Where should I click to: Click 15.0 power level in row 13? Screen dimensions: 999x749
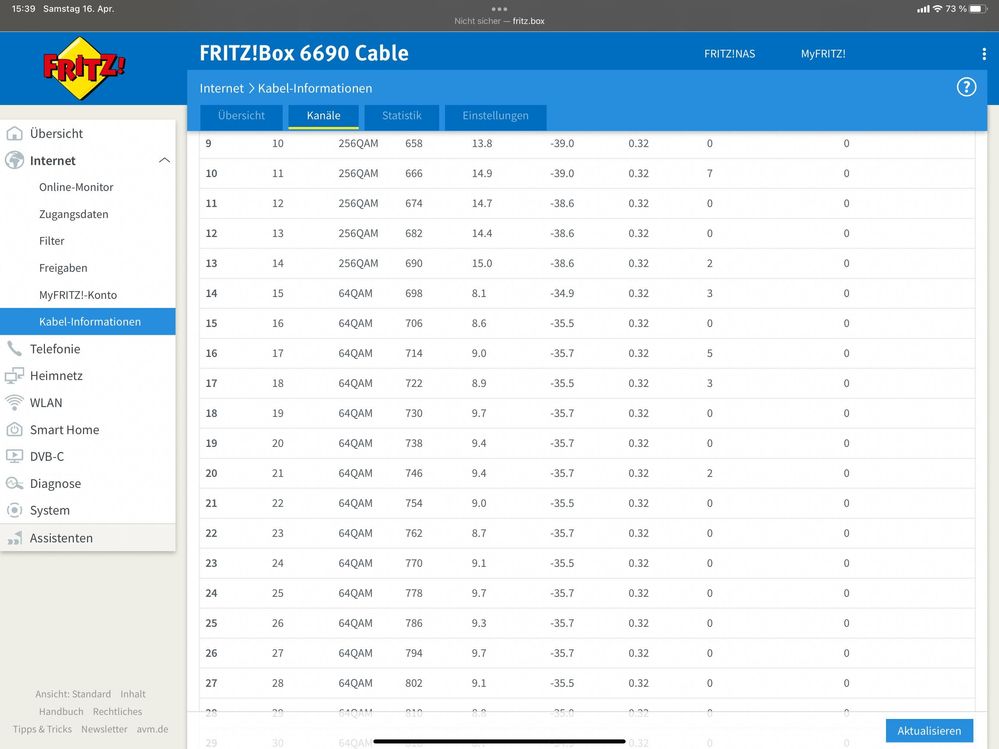point(482,264)
